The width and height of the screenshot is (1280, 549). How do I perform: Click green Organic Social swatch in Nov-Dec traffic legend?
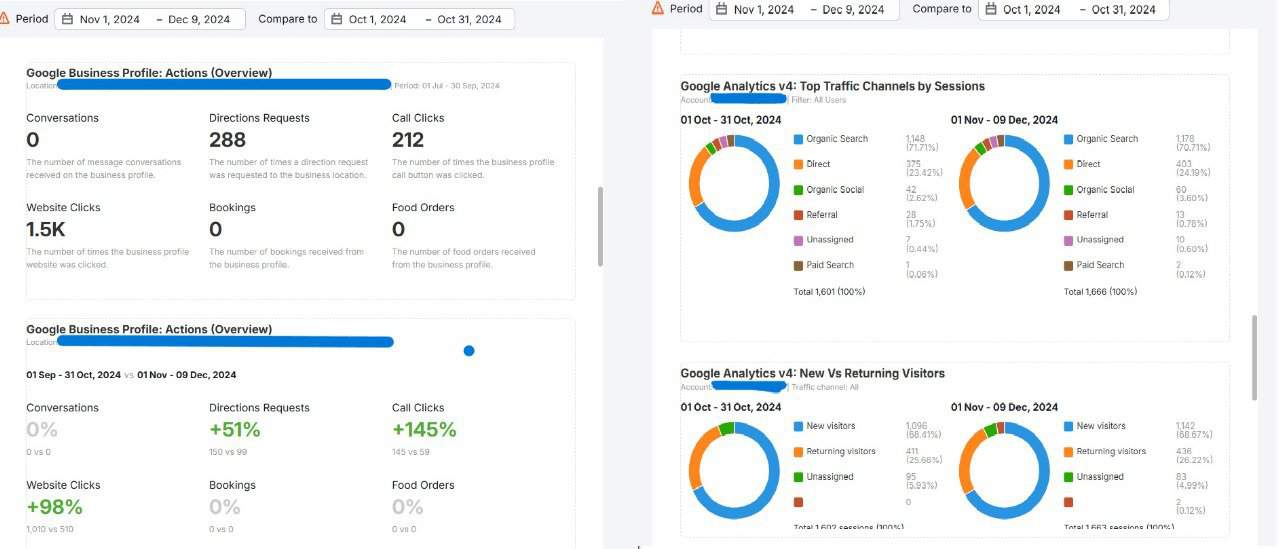[1068, 190]
